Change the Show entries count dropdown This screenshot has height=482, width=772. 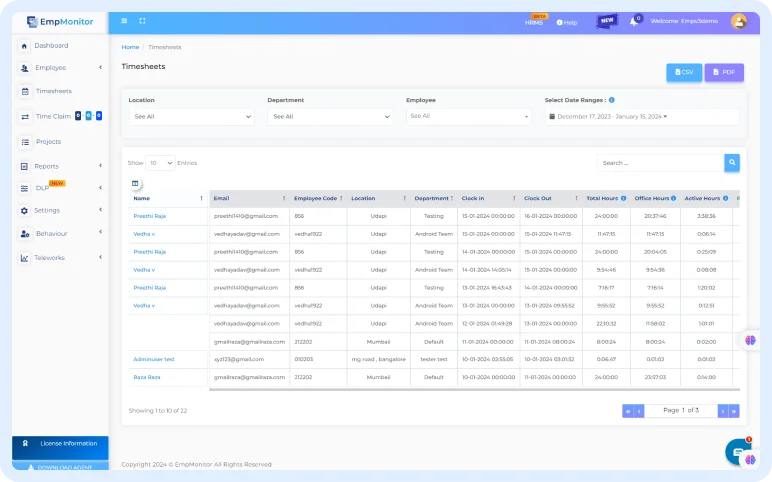(x=160, y=162)
